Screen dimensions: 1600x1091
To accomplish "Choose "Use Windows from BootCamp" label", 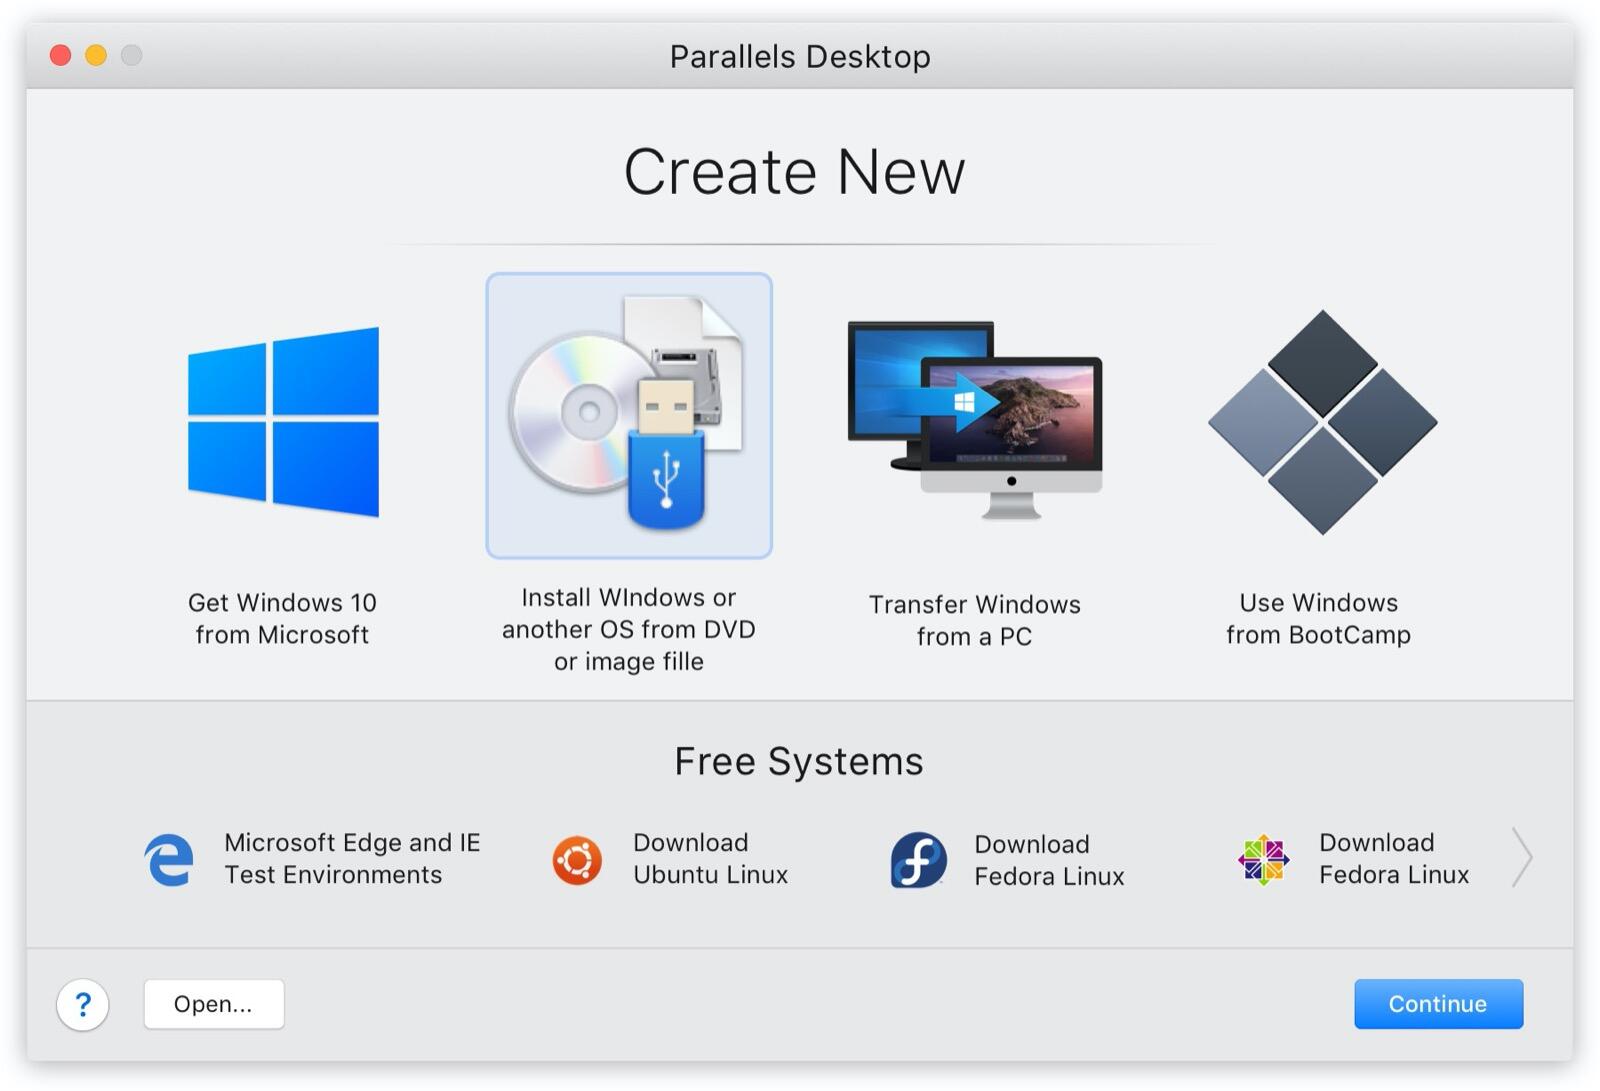I will (1318, 618).
